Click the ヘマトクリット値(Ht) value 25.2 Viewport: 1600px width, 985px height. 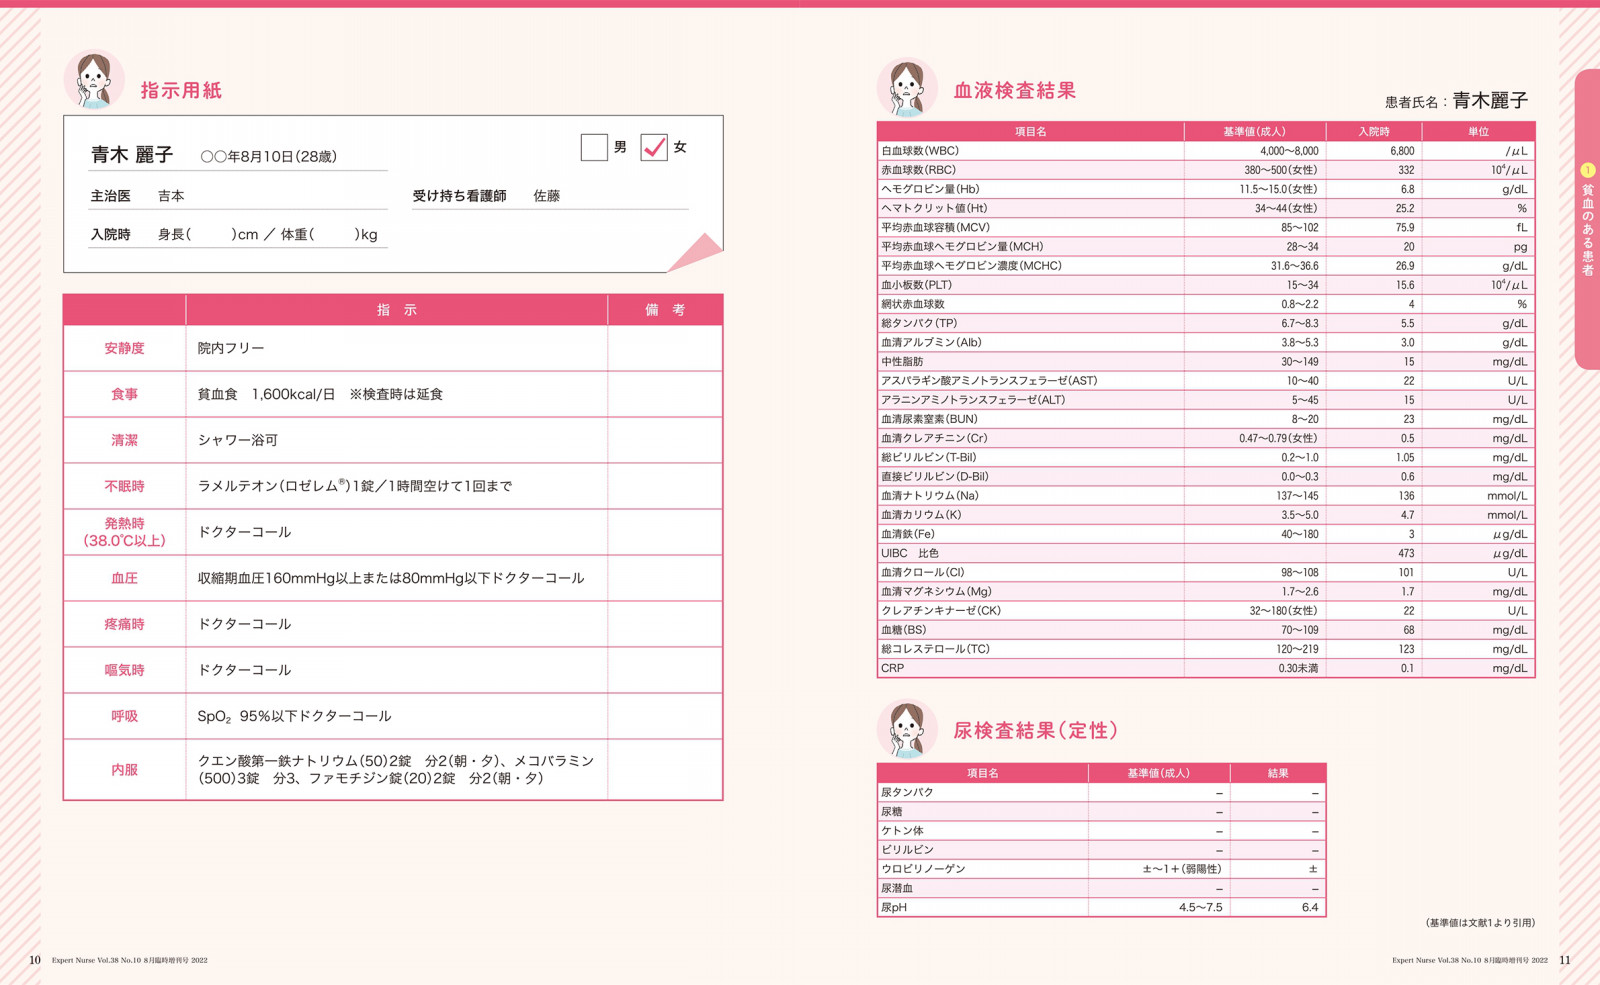point(1405,208)
